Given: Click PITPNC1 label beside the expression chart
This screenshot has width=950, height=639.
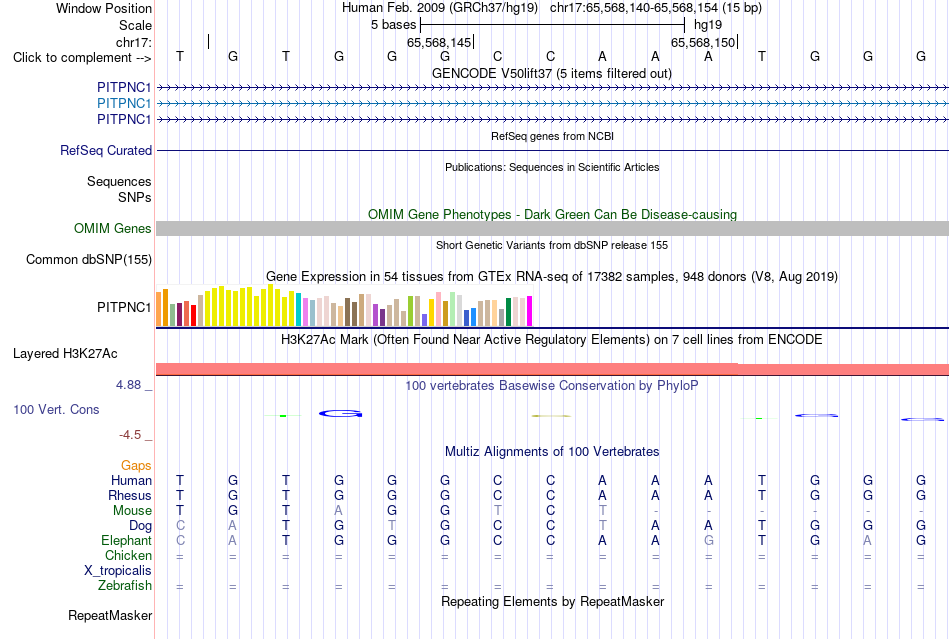Looking at the screenshot, I should point(124,307).
